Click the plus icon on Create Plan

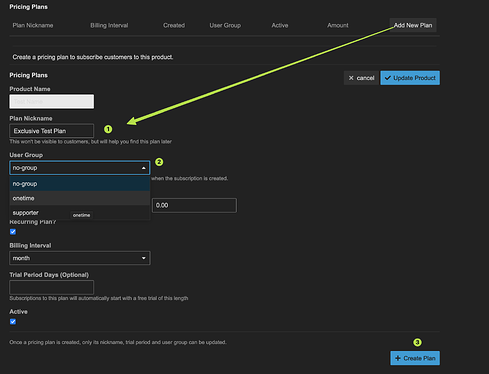pos(398,358)
